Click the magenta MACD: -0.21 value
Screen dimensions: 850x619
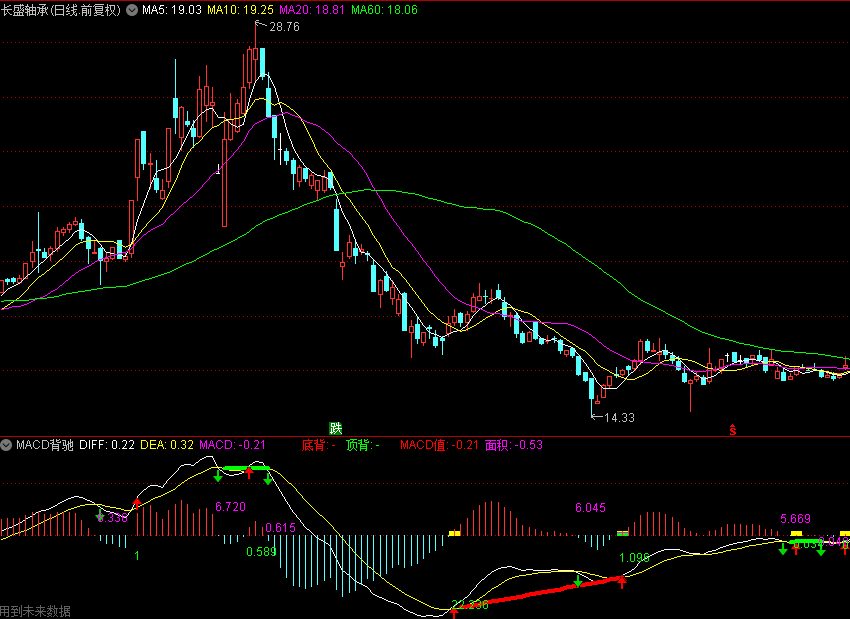pos(233,445)
